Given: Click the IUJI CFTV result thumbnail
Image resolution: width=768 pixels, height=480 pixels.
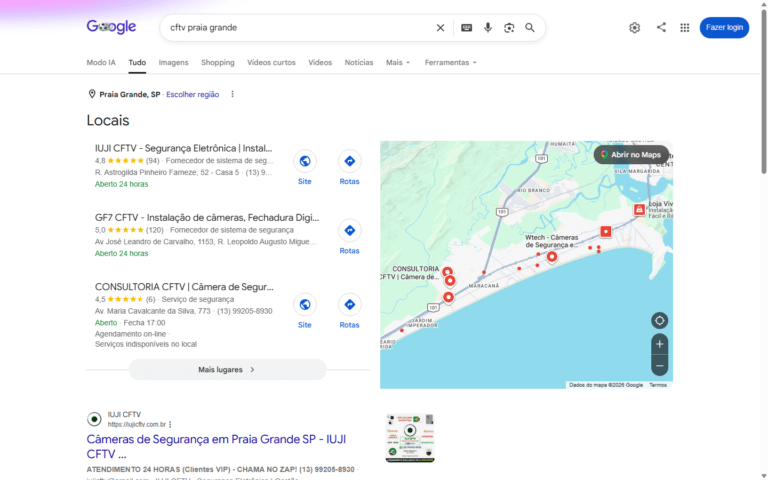Looking at the screenshot, I should pos(410,438).
